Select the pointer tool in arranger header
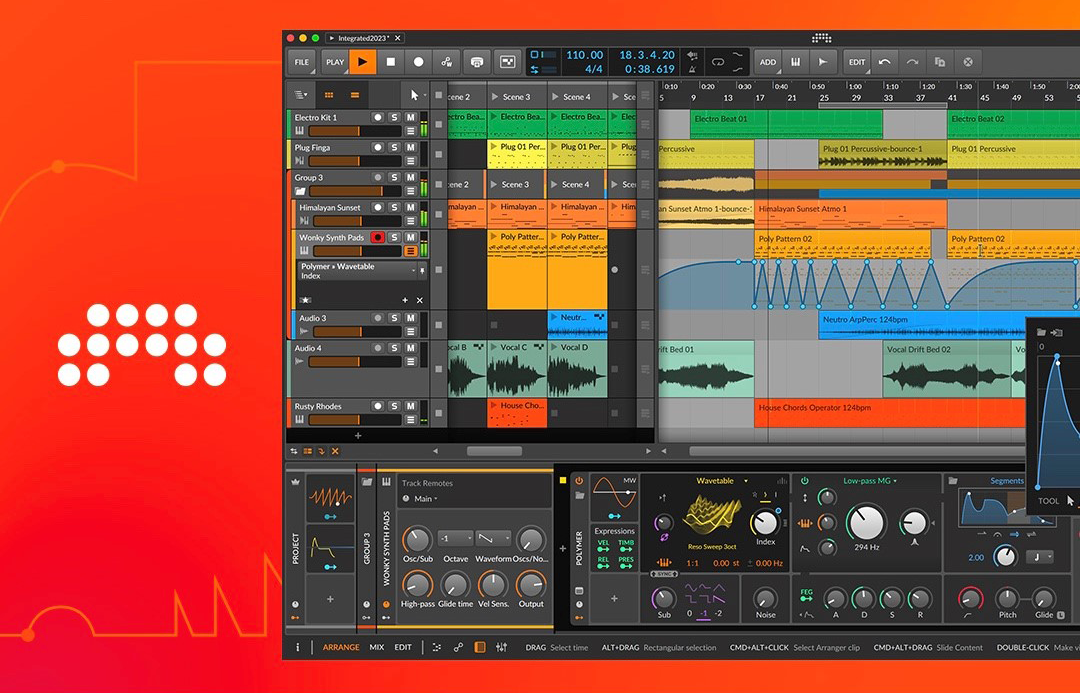 pyautogui.click(x=415, y=95)
